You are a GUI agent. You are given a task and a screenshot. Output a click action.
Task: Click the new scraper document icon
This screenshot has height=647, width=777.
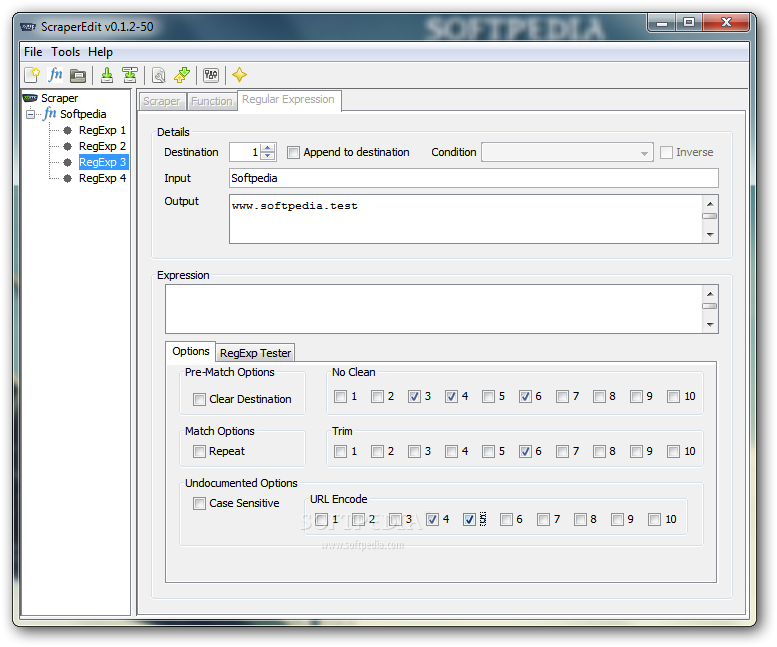coord(32,75)
